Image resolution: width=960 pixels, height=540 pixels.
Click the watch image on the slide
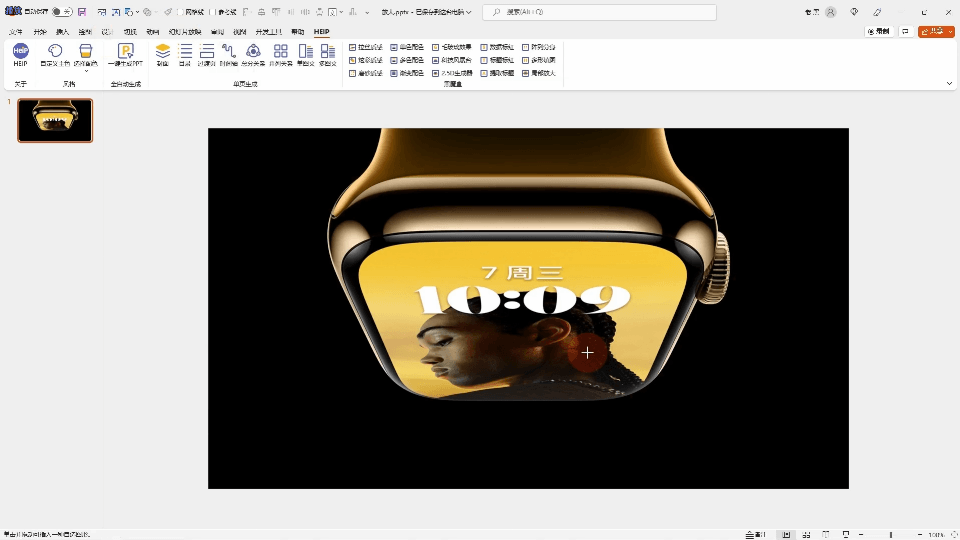[528, 264]
